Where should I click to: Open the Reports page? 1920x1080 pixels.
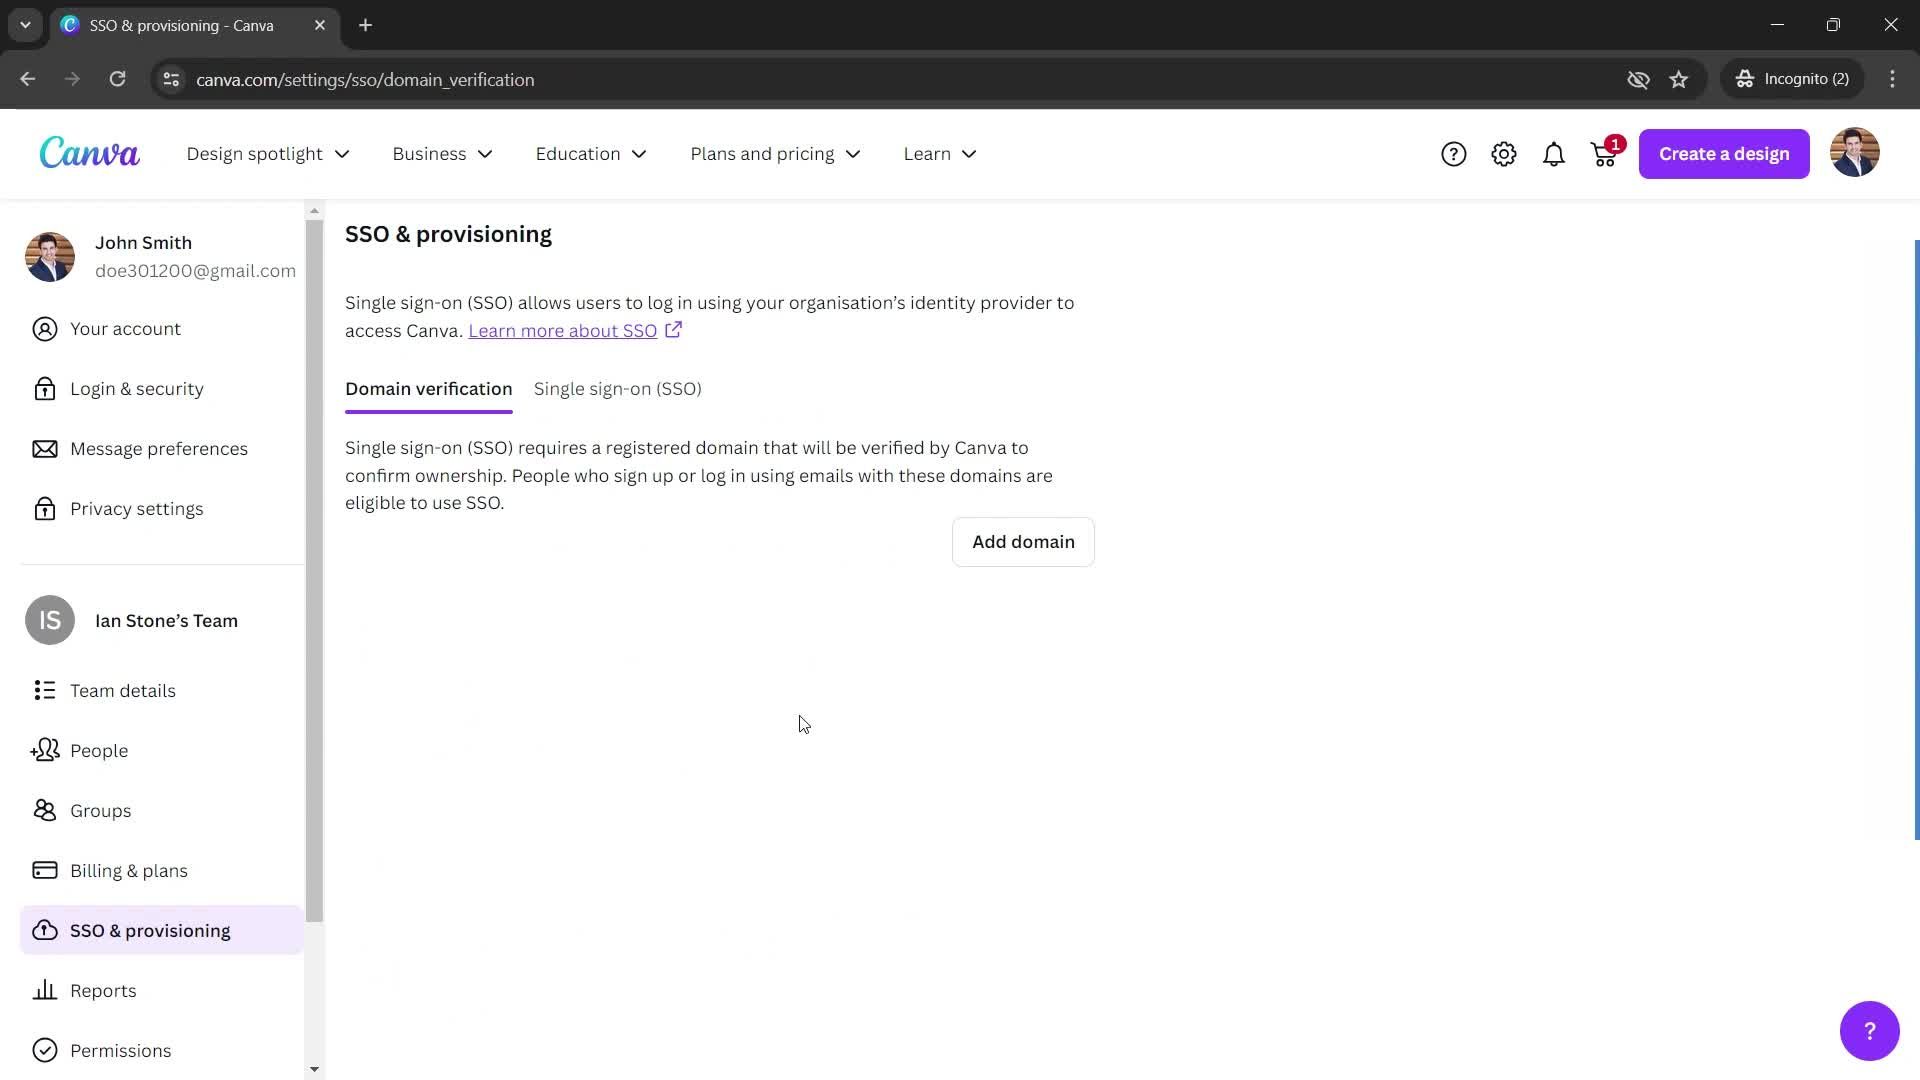pos(160,991)
